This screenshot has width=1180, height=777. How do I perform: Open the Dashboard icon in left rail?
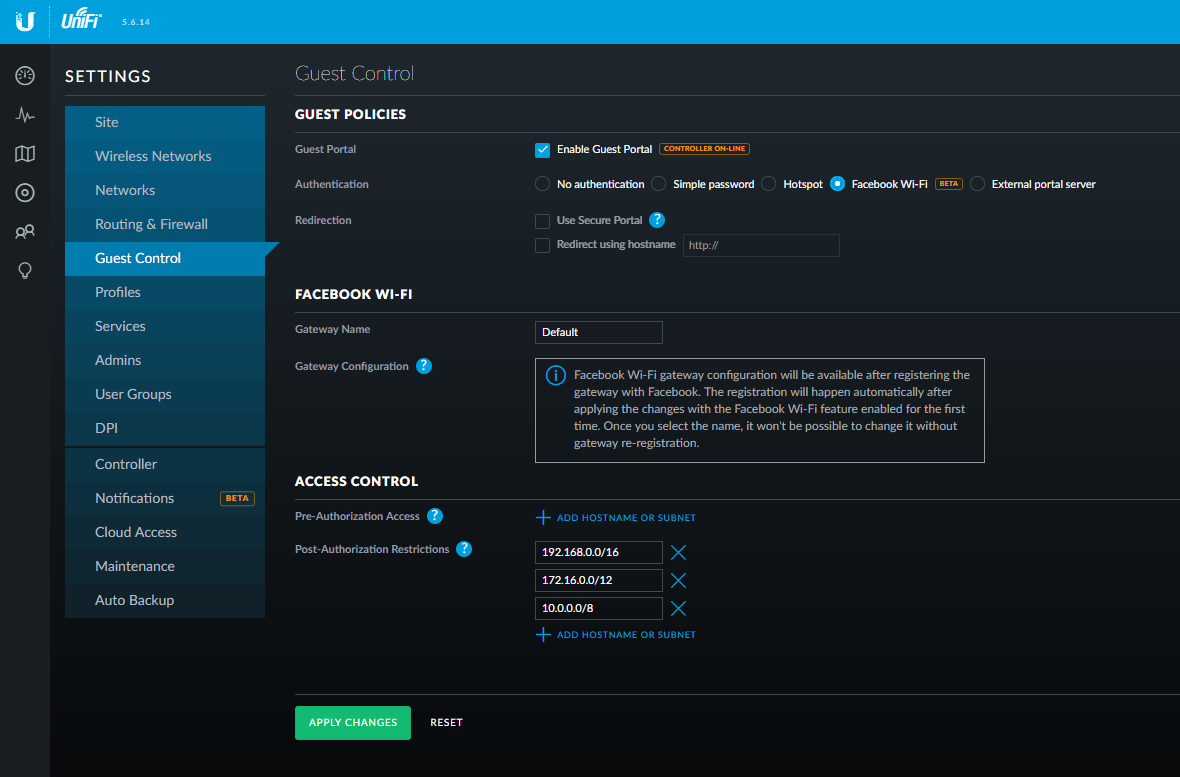[25, 76]
